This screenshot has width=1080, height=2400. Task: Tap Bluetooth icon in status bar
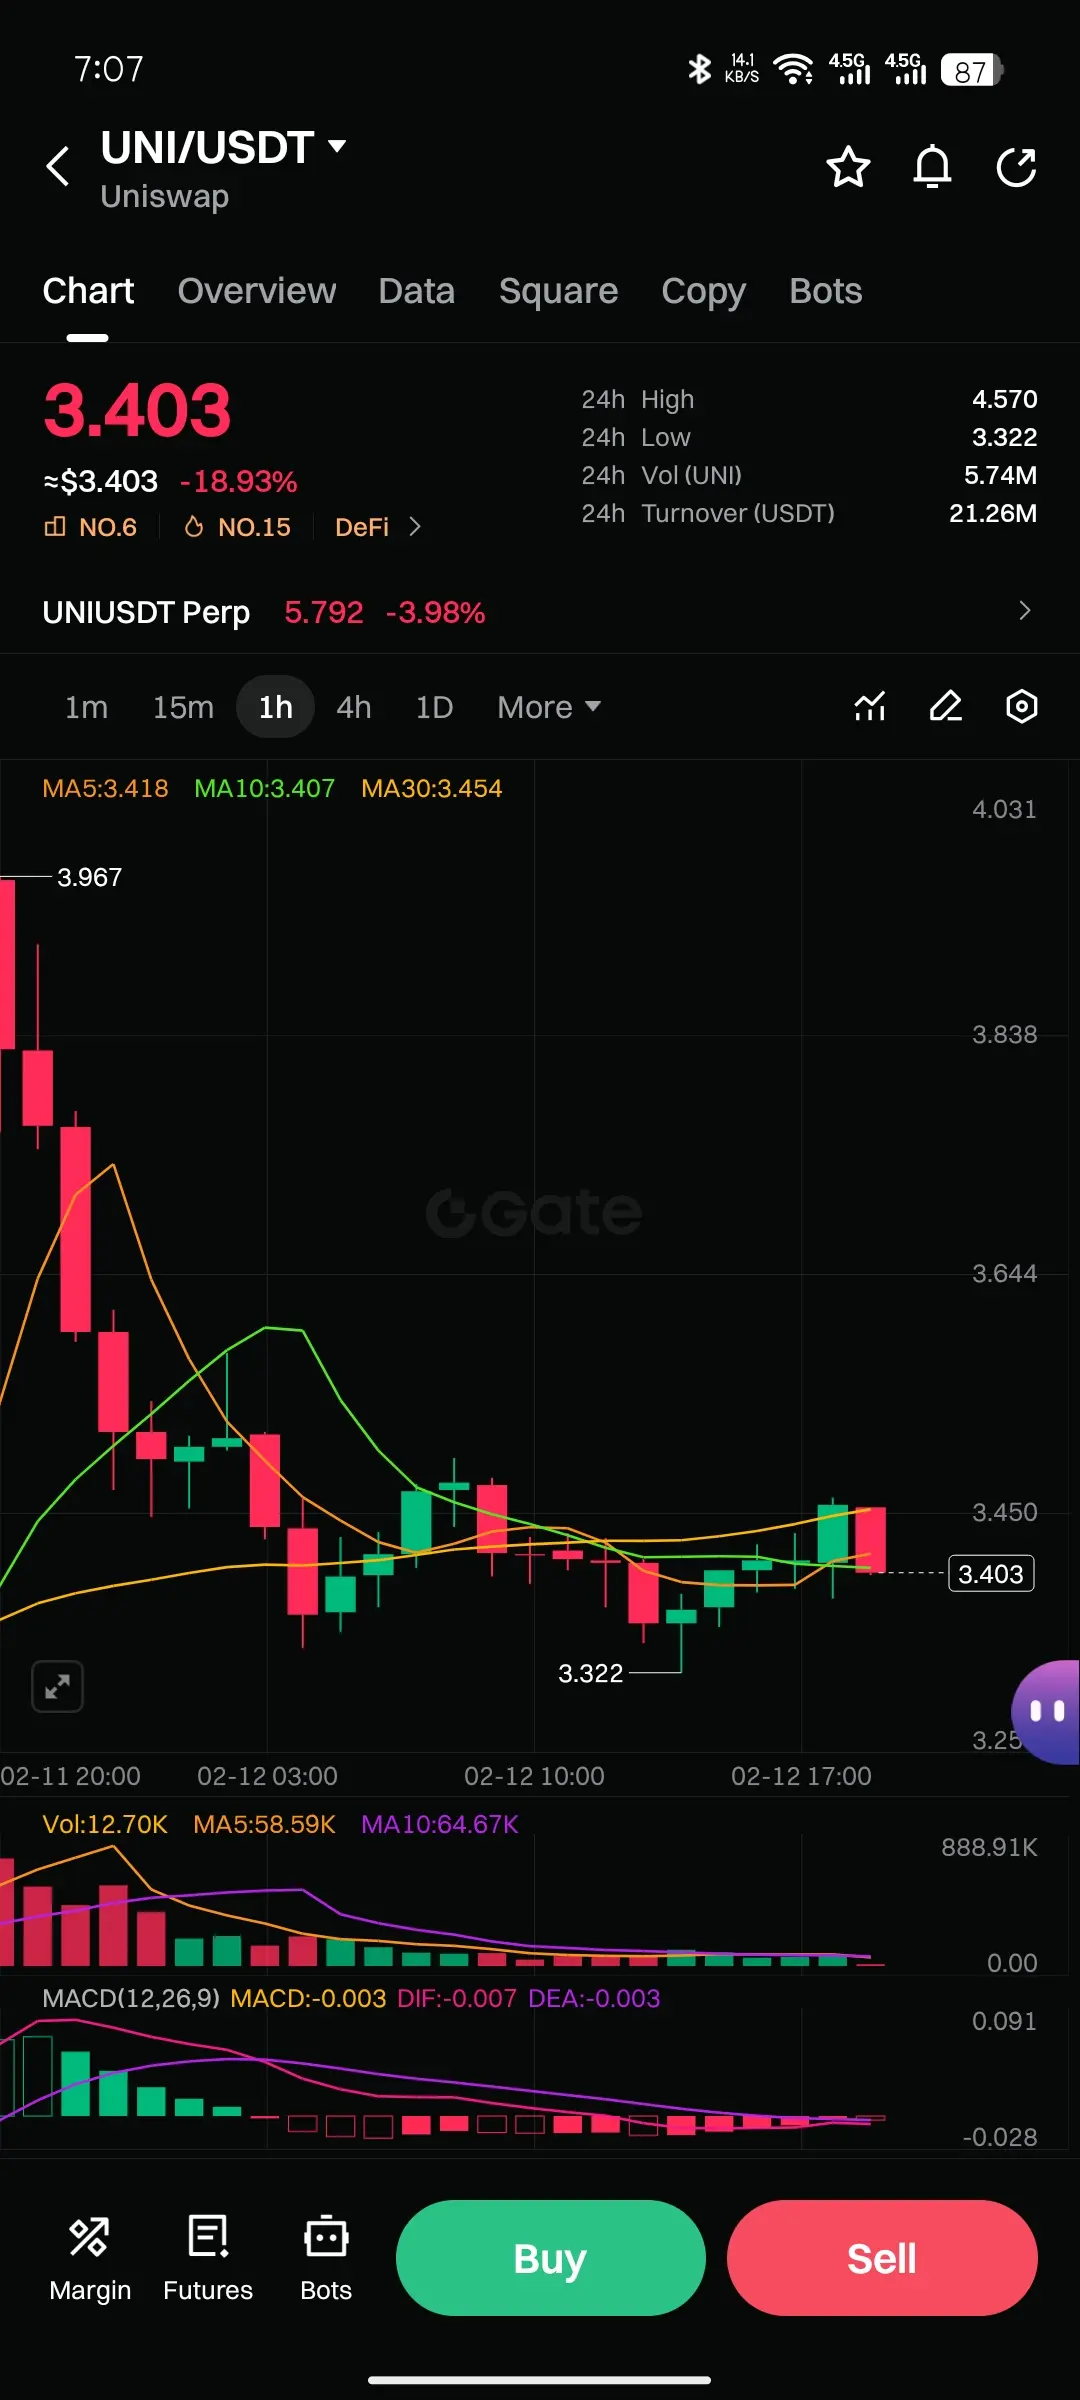click(699, 69)
